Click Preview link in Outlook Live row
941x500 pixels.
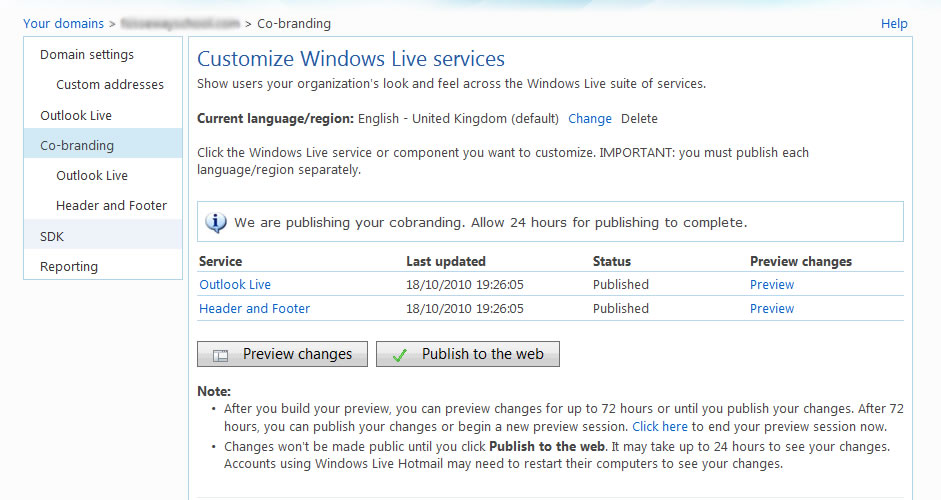[772, 285]
